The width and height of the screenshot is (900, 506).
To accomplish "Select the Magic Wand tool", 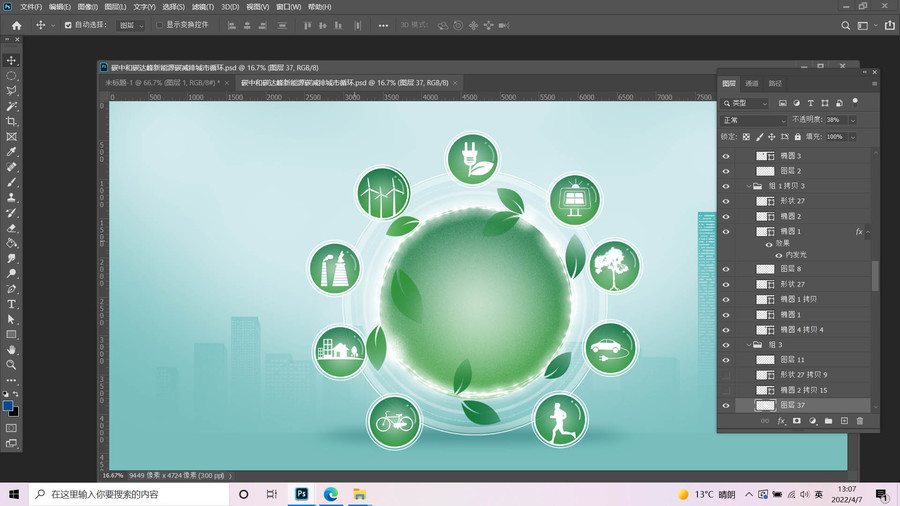I will tap(11, 106).
